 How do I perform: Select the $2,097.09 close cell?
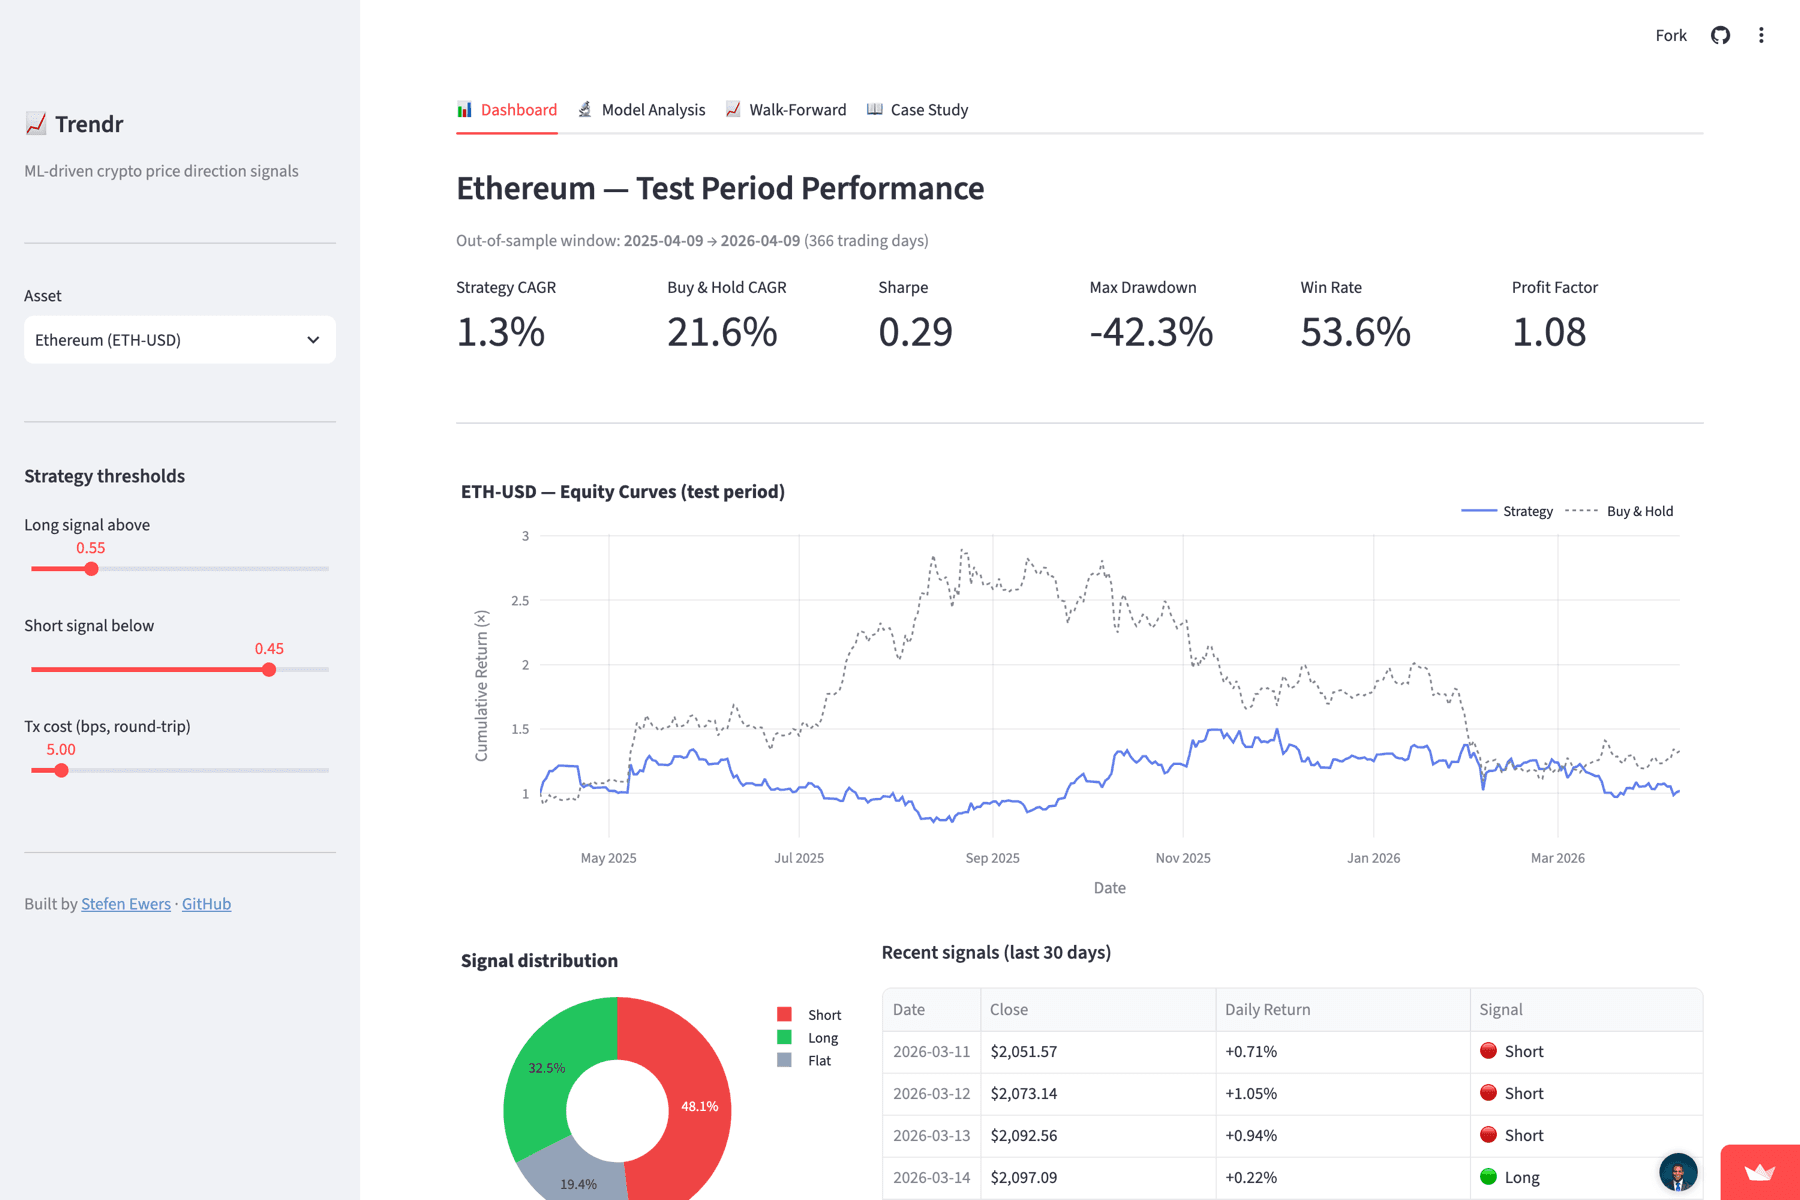pos(1098,1178)
